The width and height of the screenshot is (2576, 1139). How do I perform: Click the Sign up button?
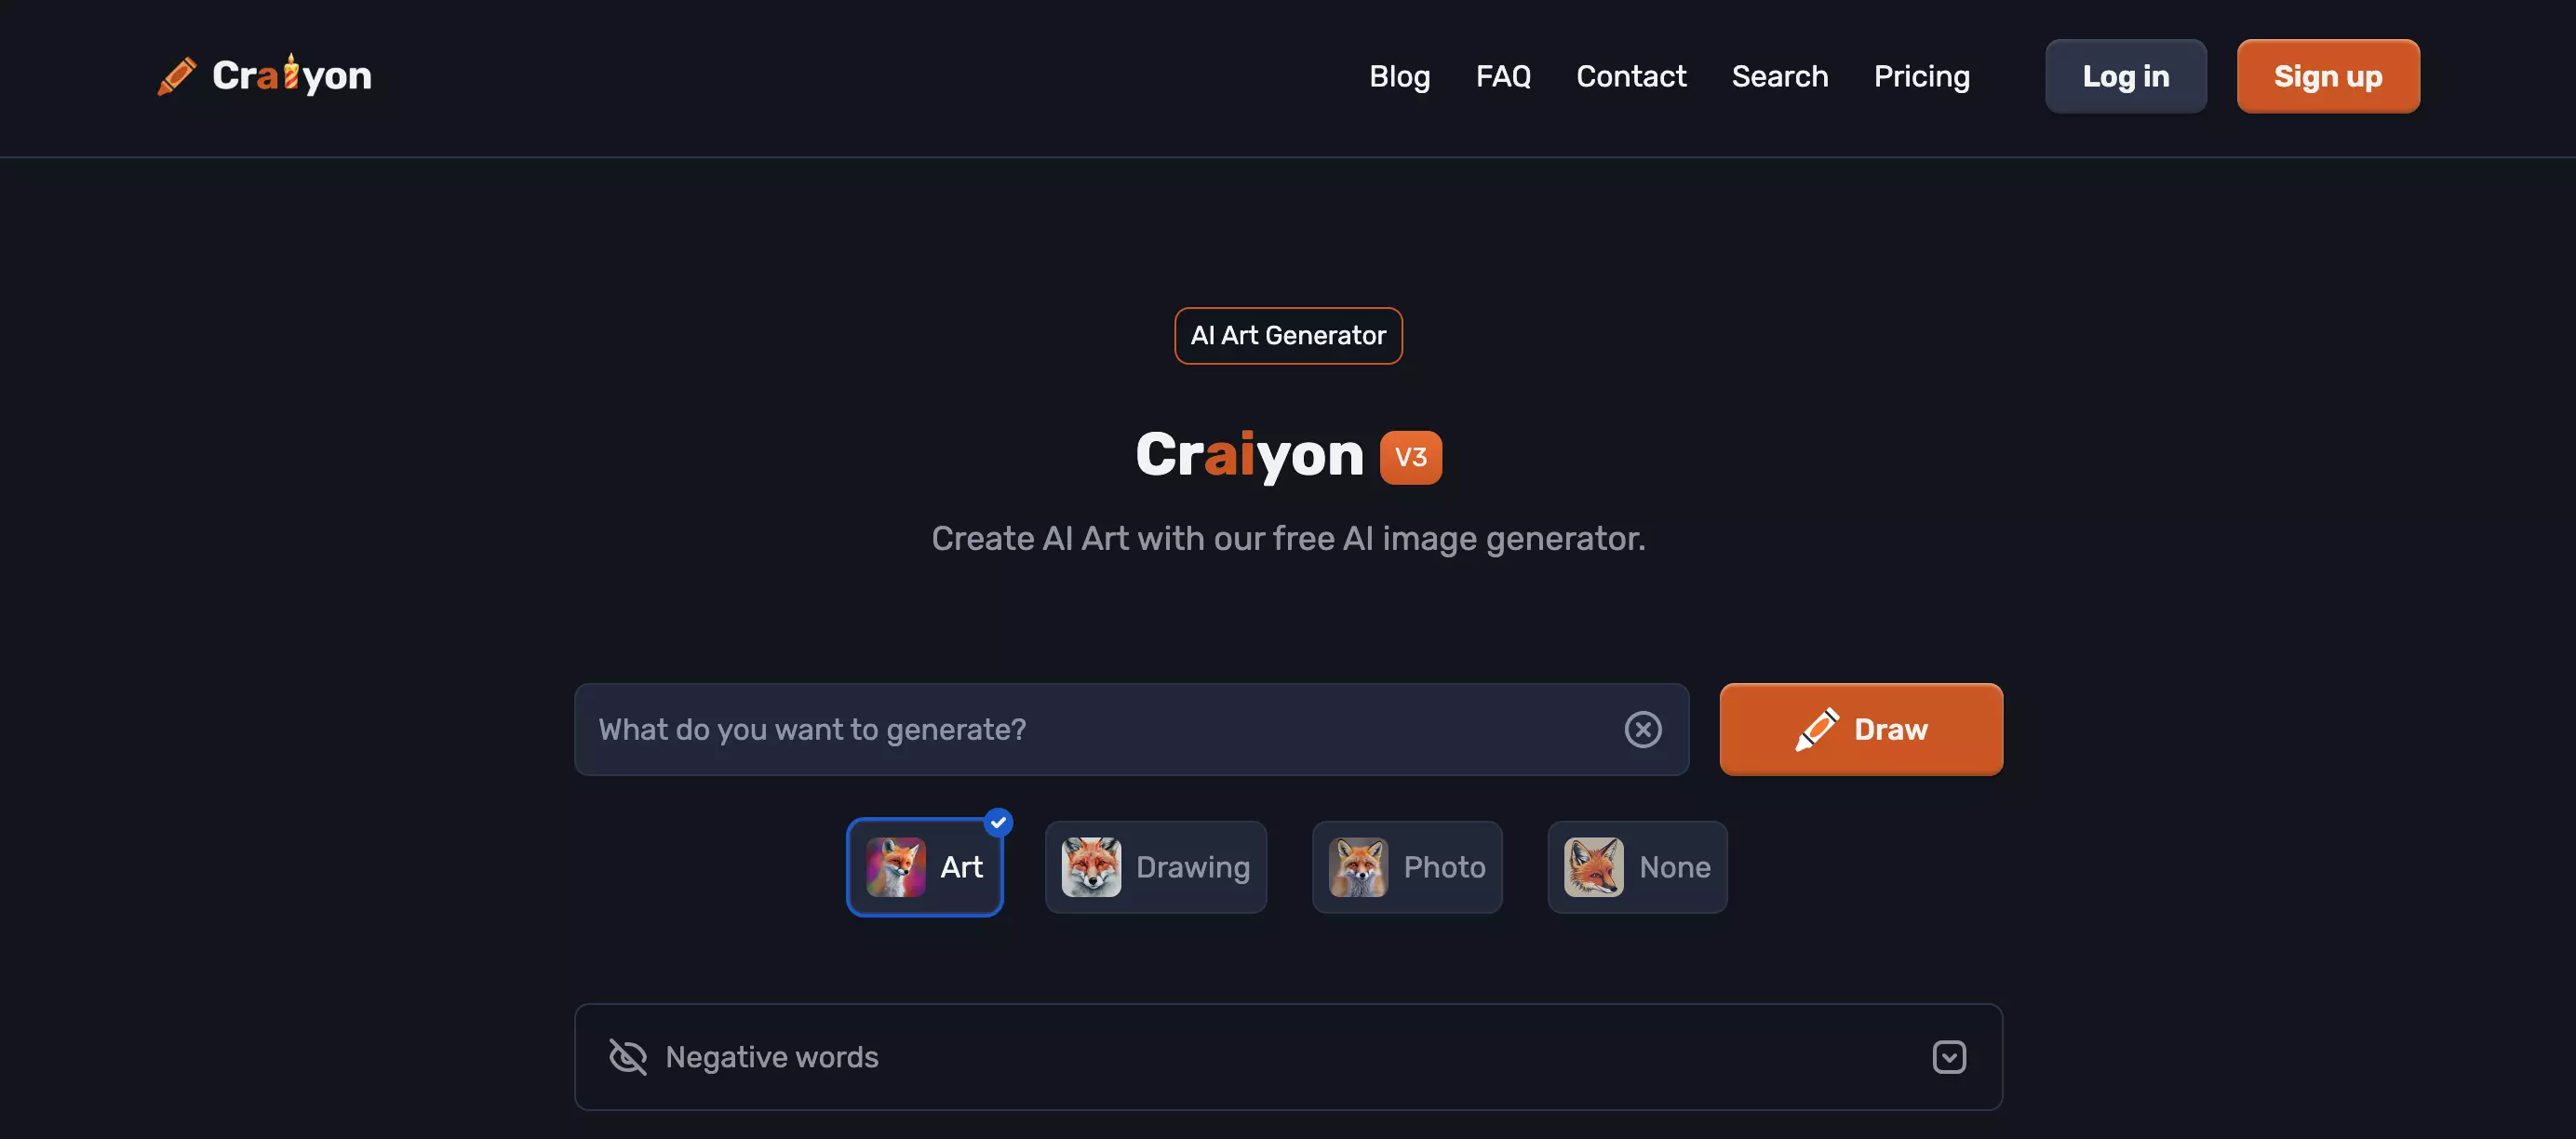click(2328, 75)
